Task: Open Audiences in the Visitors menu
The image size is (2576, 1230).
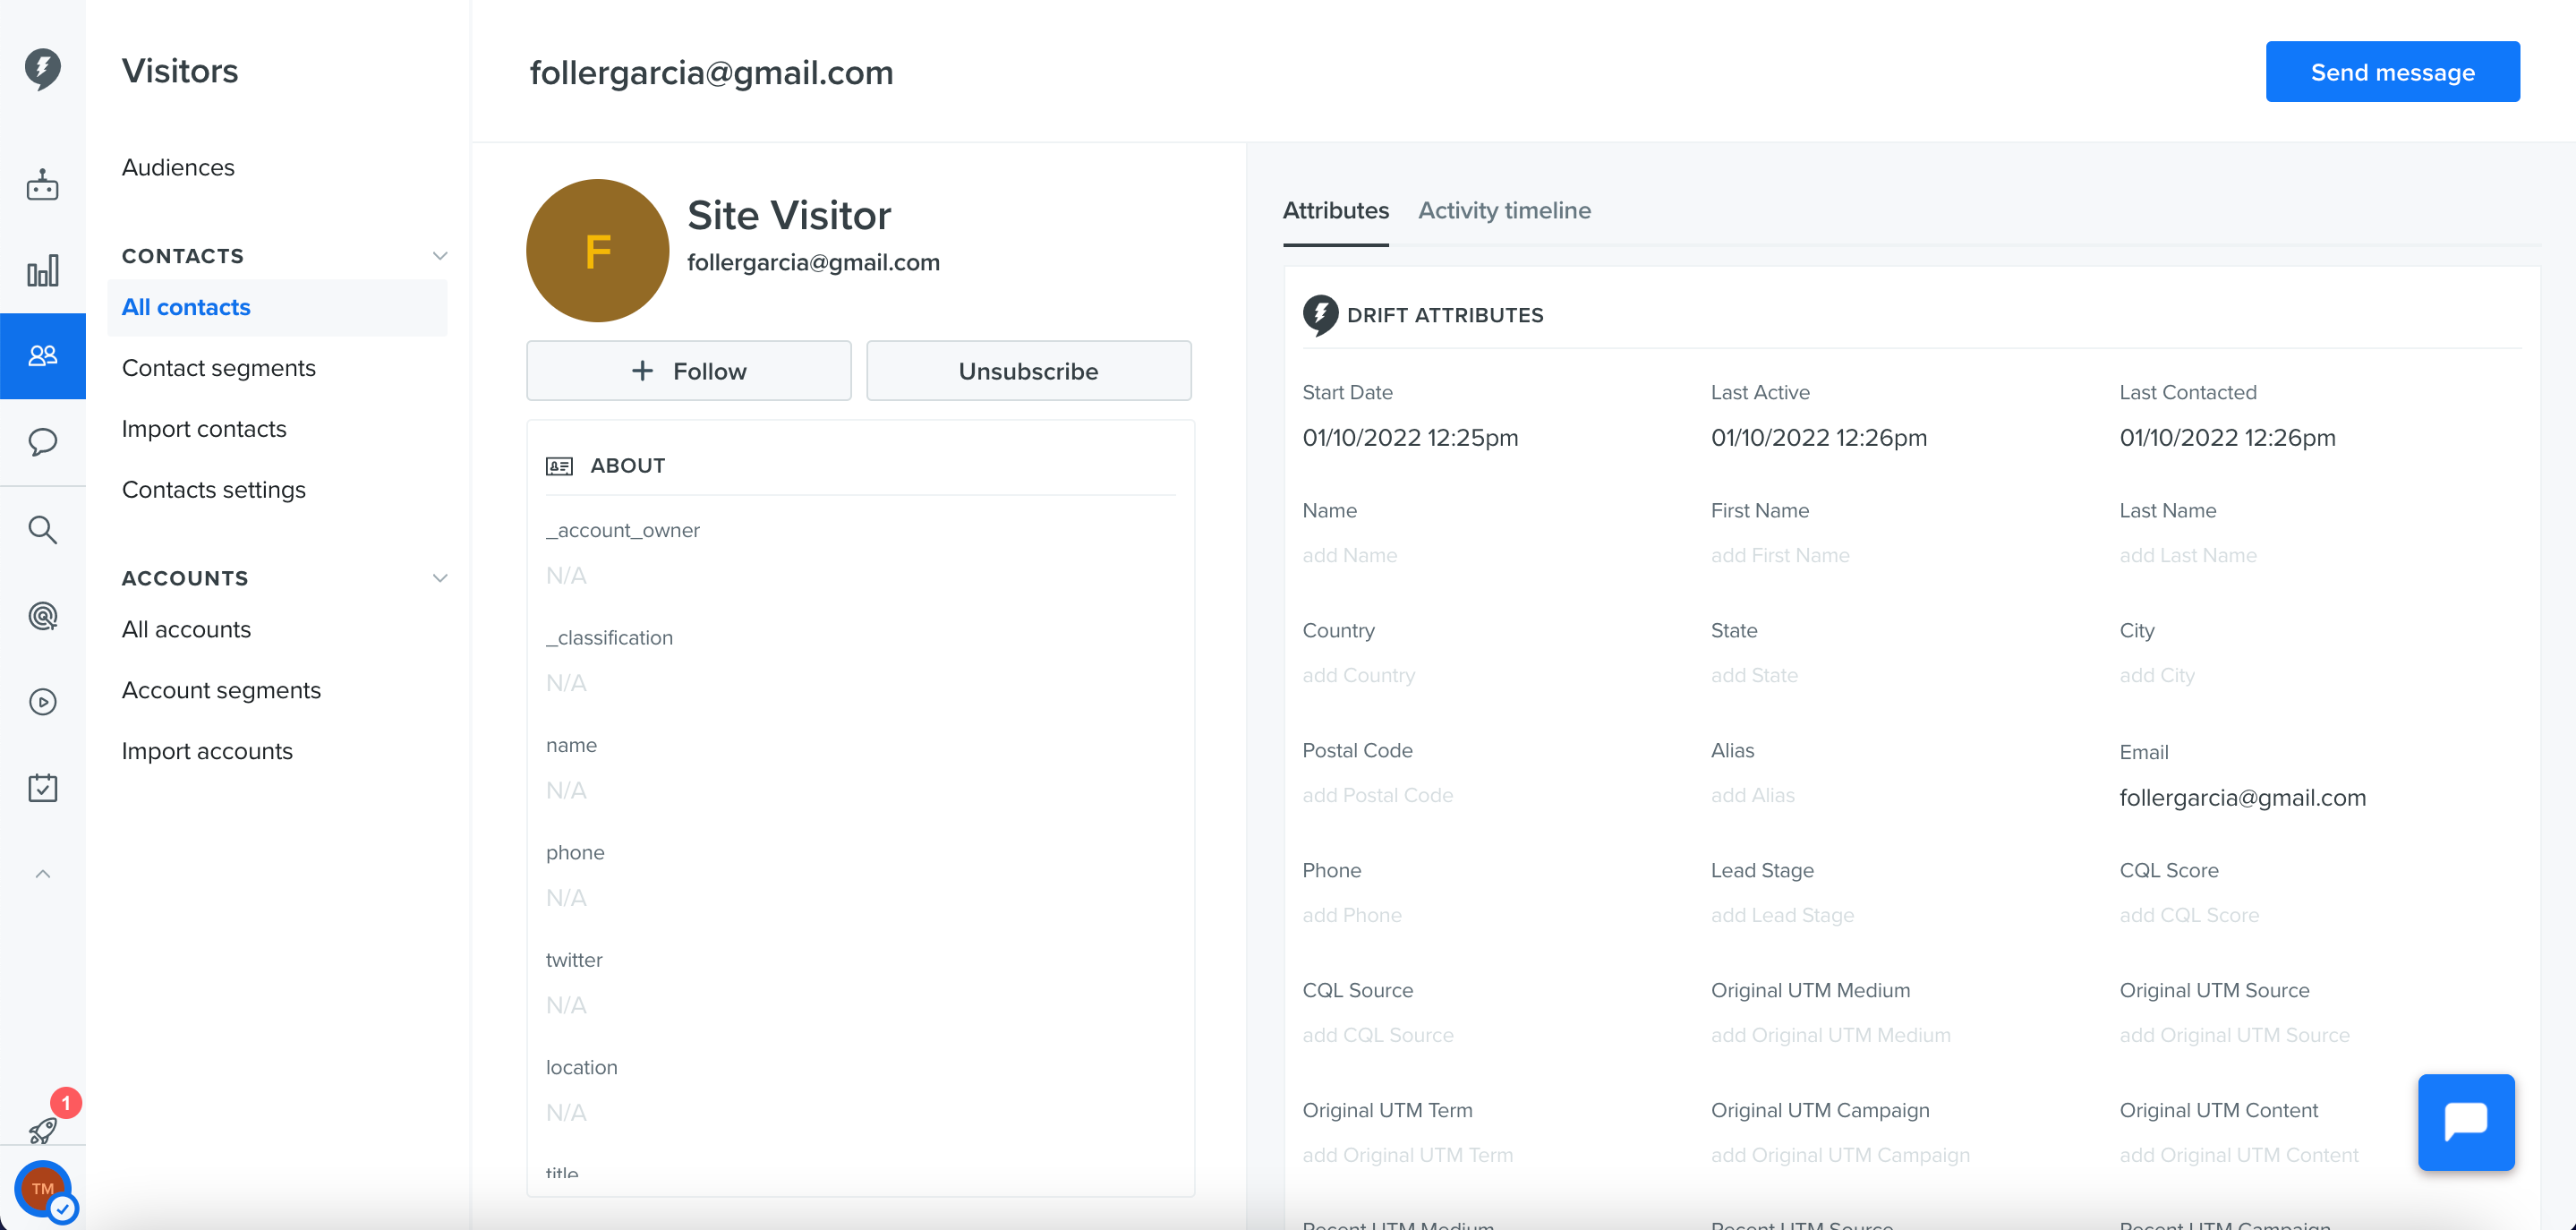Action: point(178,167)
